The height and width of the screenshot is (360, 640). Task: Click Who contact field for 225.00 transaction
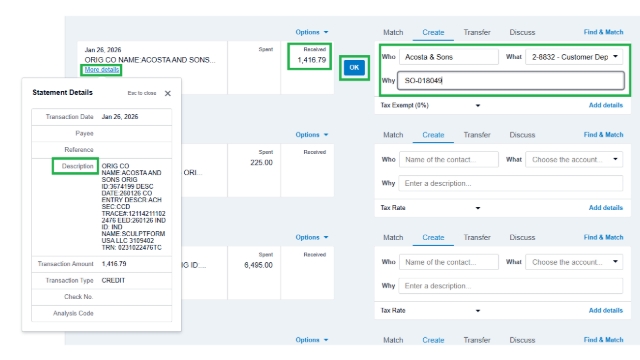point(449,159)
